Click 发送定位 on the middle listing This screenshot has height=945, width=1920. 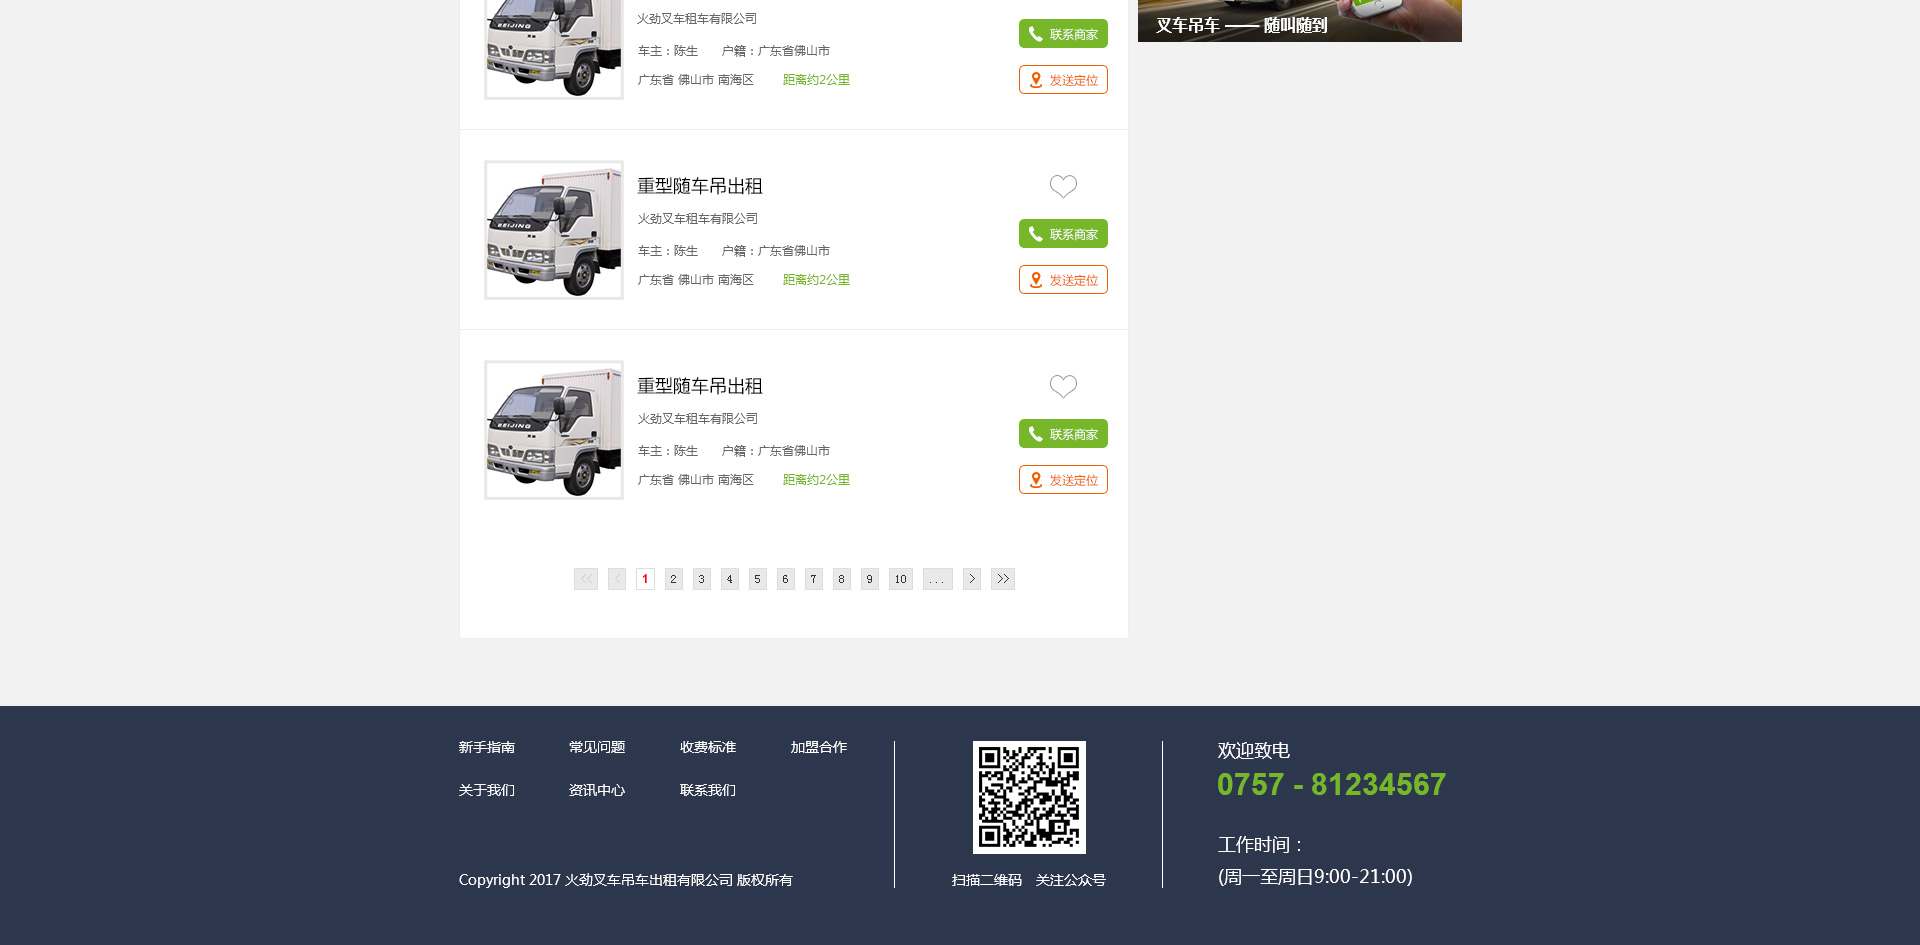1063,280
